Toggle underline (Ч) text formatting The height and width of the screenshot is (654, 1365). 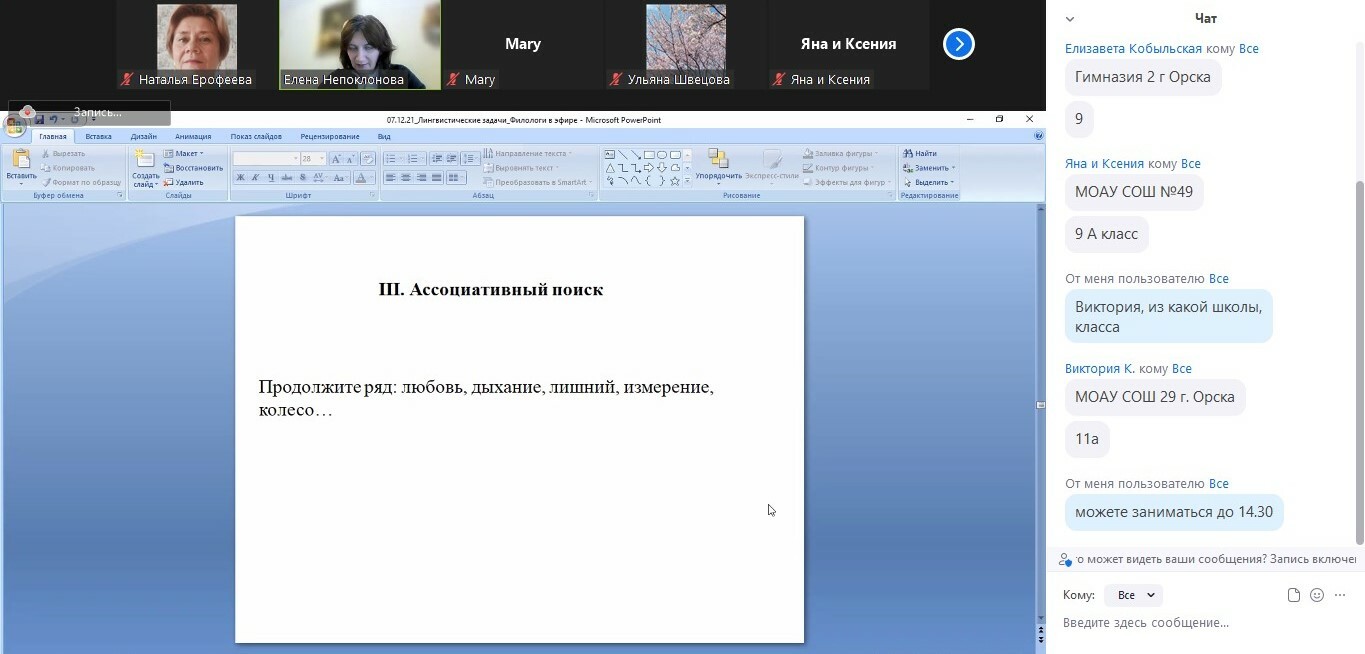[270, 178]
